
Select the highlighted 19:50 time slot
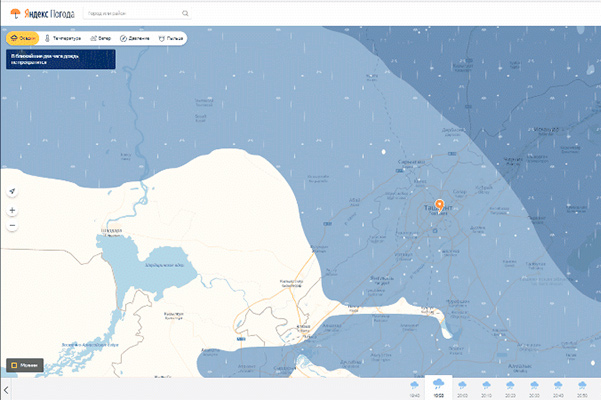(438, 388)
